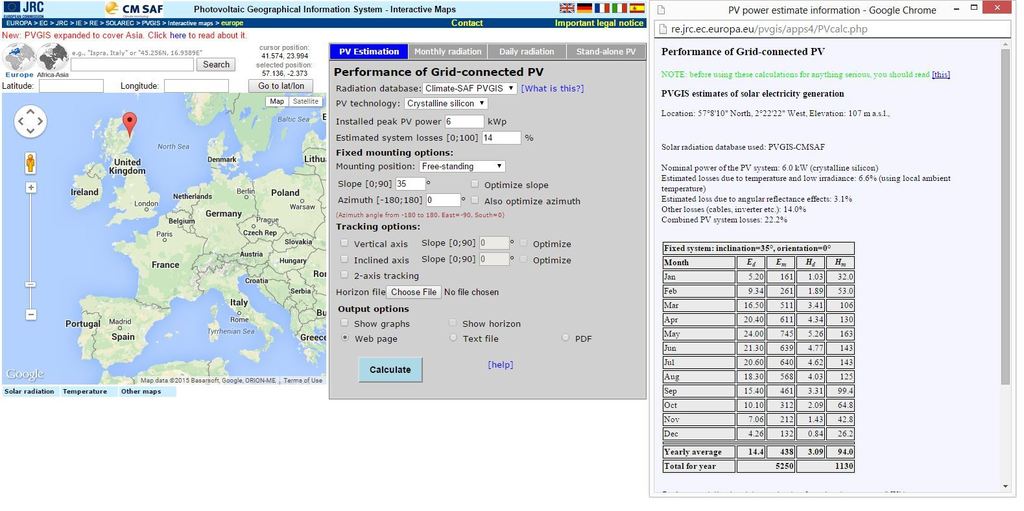Click the Street View pegman icon
1024x511 pixels.
pos(31,163)
